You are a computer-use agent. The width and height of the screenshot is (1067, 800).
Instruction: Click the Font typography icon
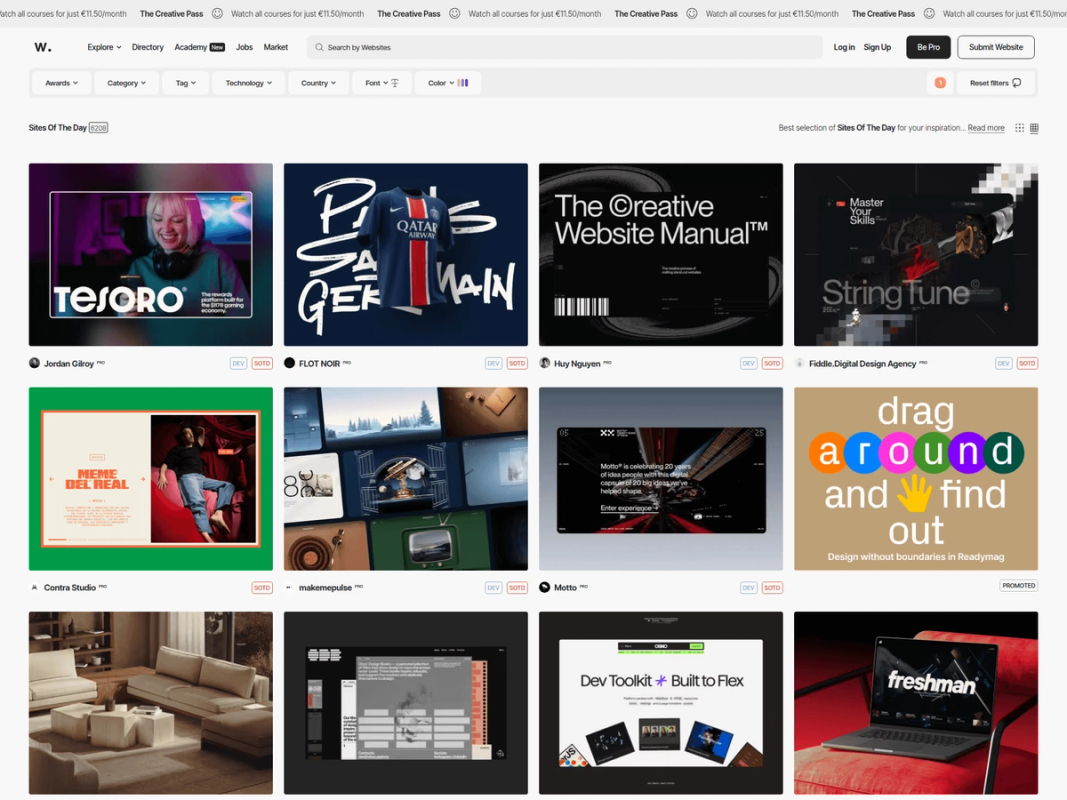tap(395, 83)
